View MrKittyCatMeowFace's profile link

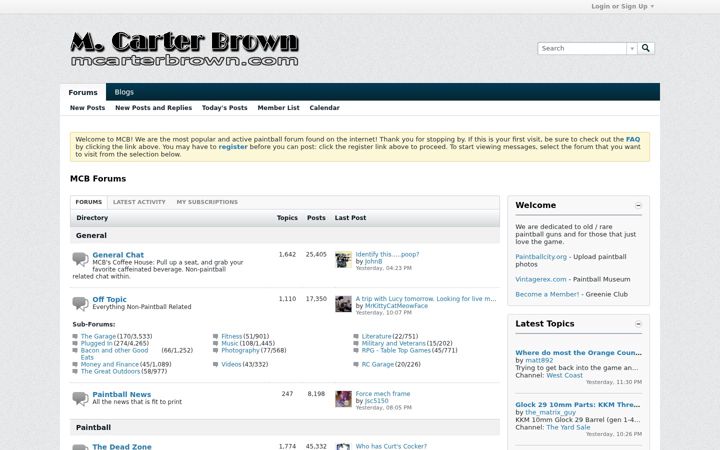(x=396, y=306)
